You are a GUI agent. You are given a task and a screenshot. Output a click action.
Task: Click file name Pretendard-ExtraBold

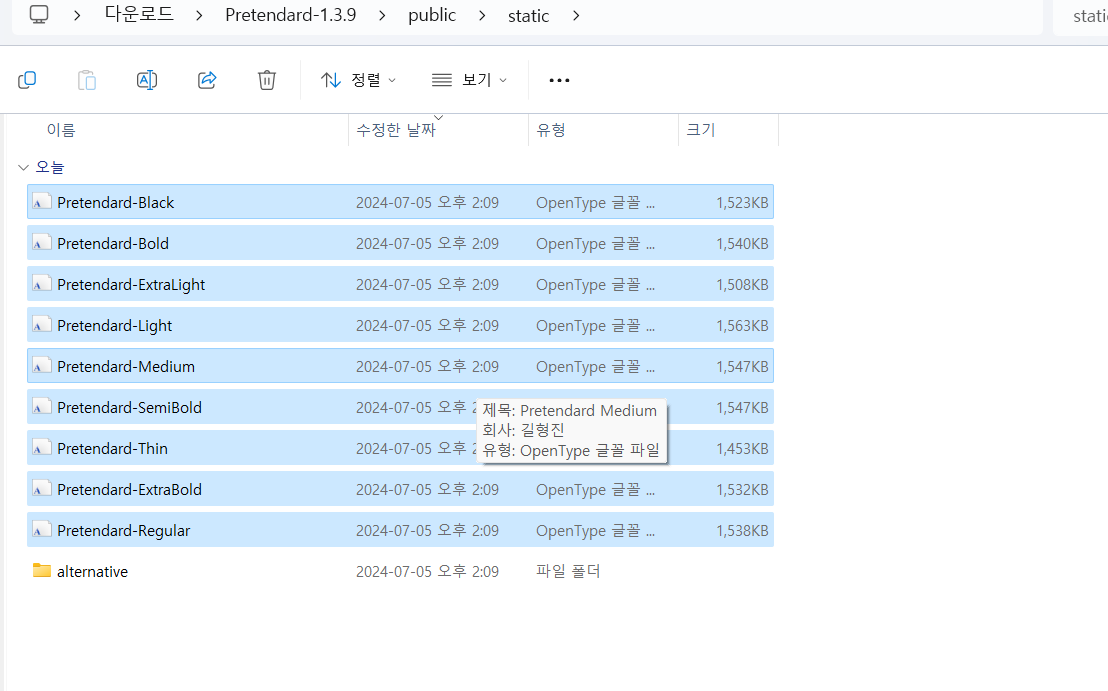tap(129, 490)
